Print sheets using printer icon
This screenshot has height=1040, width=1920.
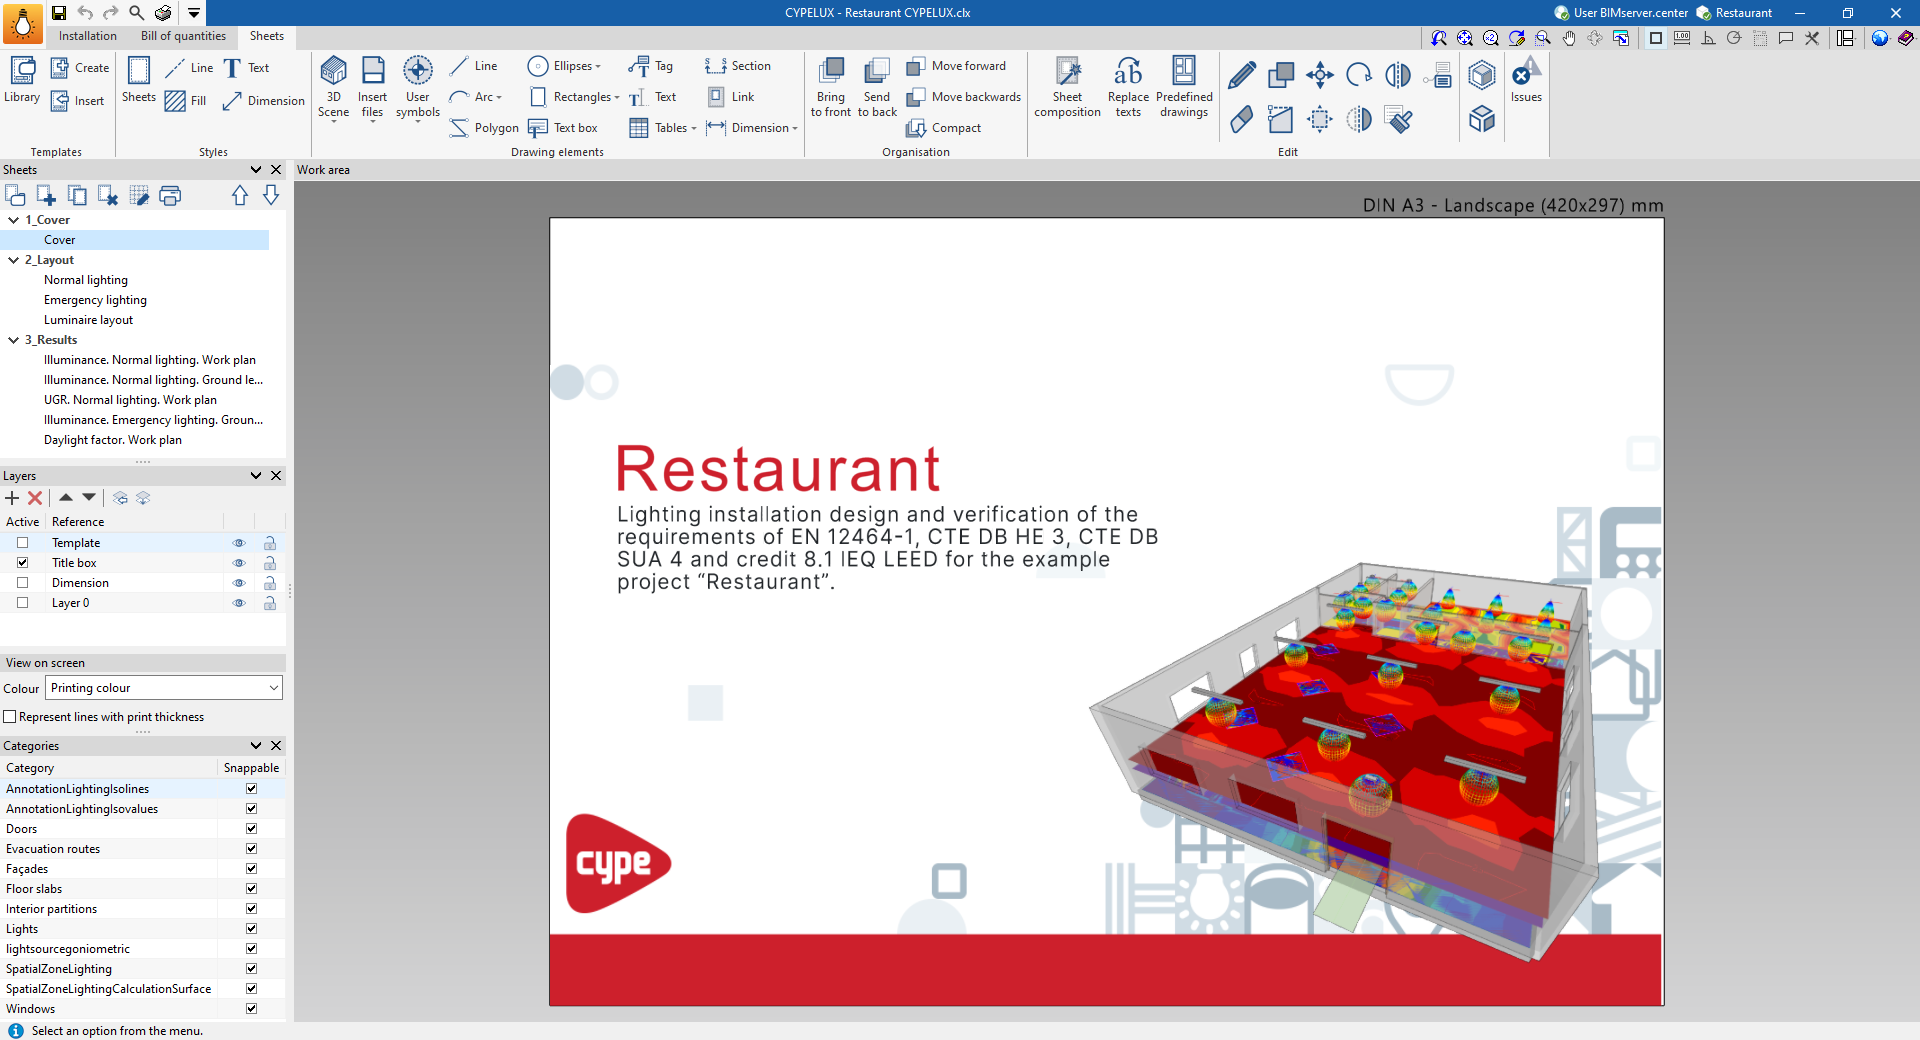click(x=170, y=196)
